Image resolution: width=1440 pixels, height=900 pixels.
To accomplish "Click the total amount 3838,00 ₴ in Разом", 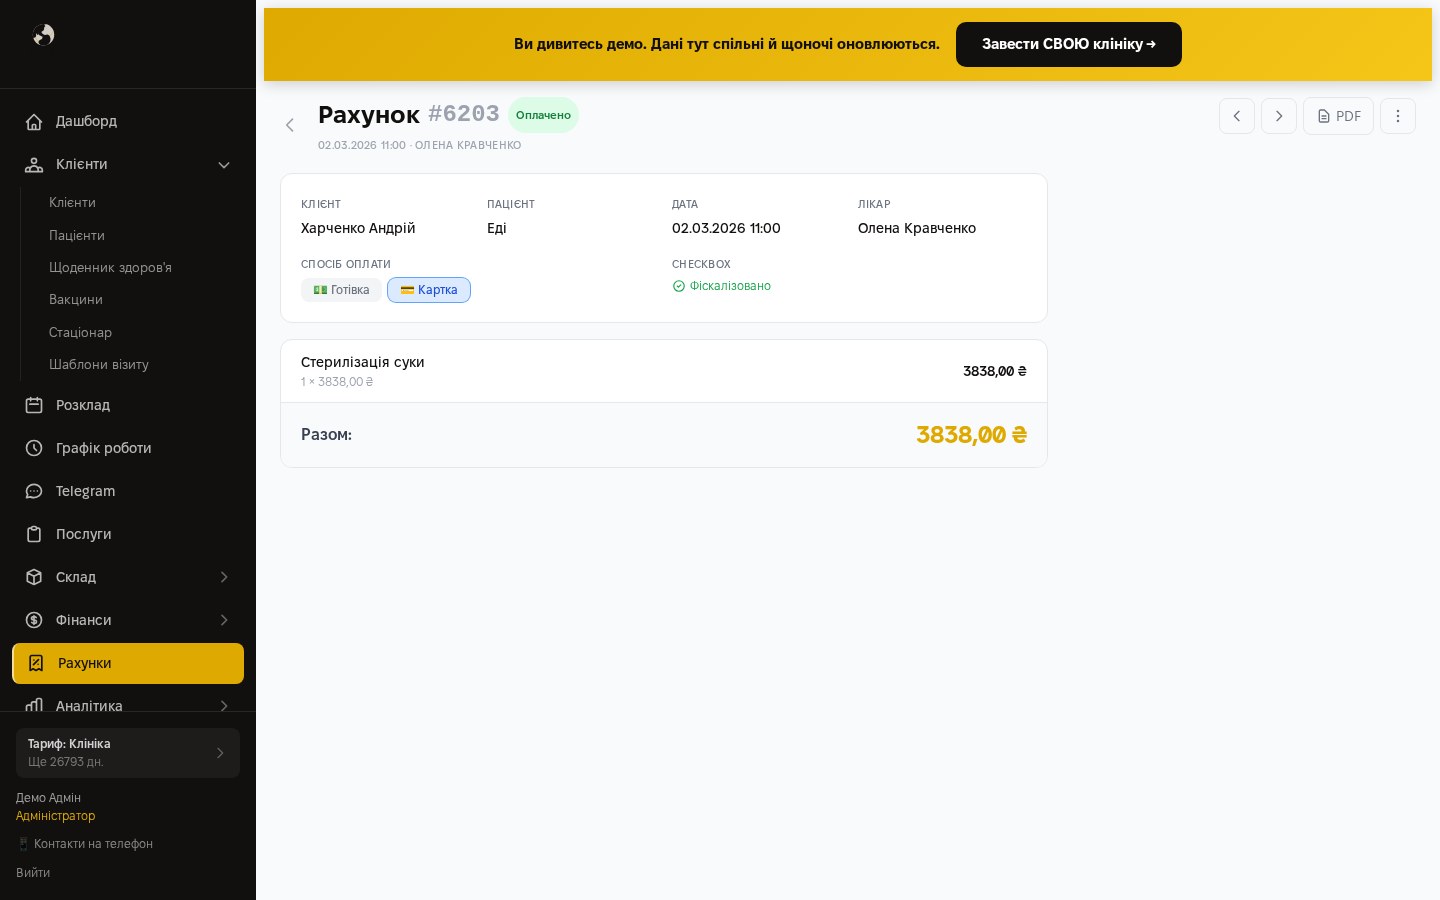I will pos(971,435).
